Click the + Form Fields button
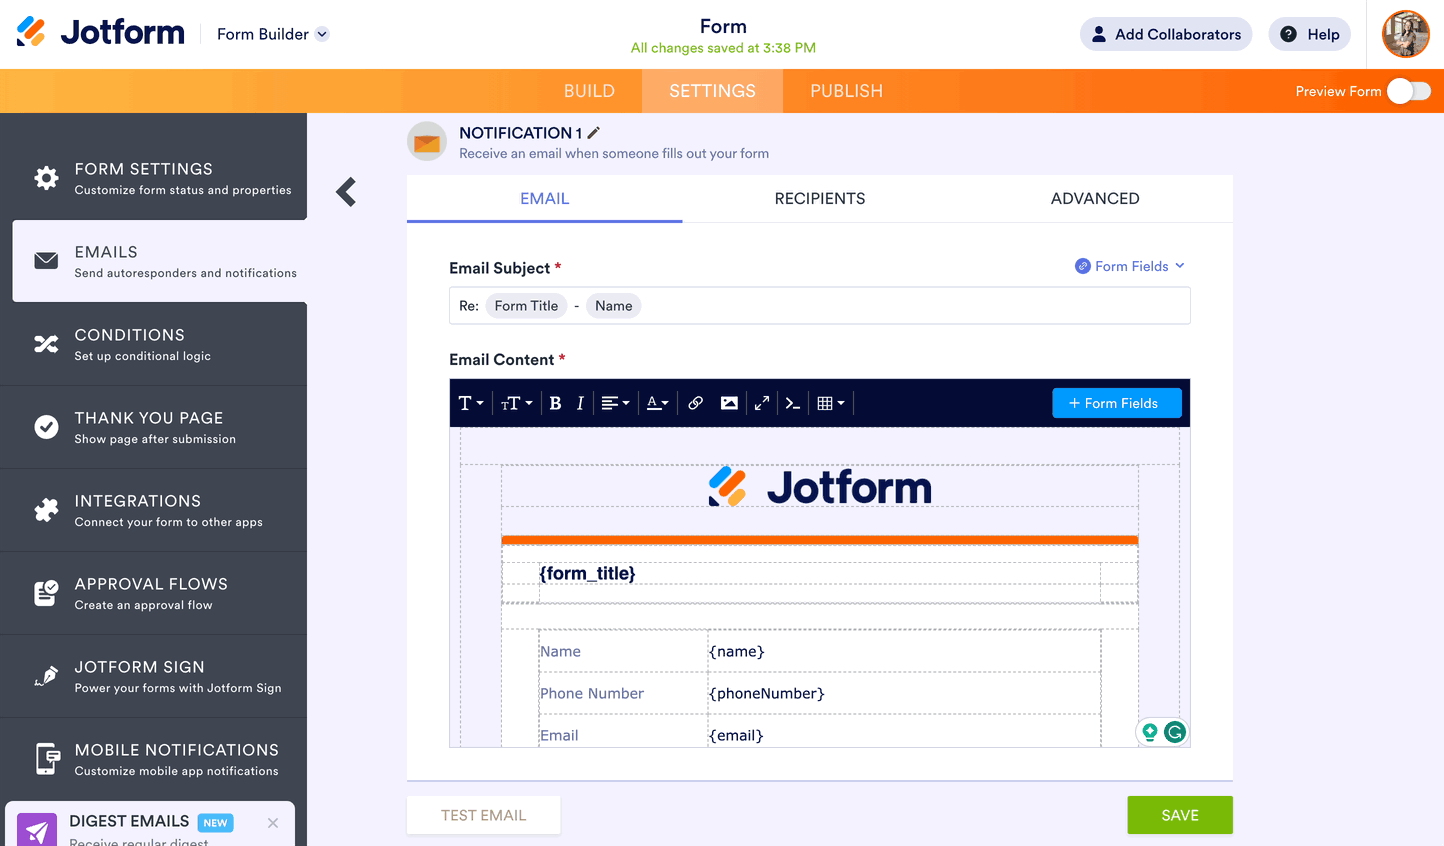 click(1117, 403)
